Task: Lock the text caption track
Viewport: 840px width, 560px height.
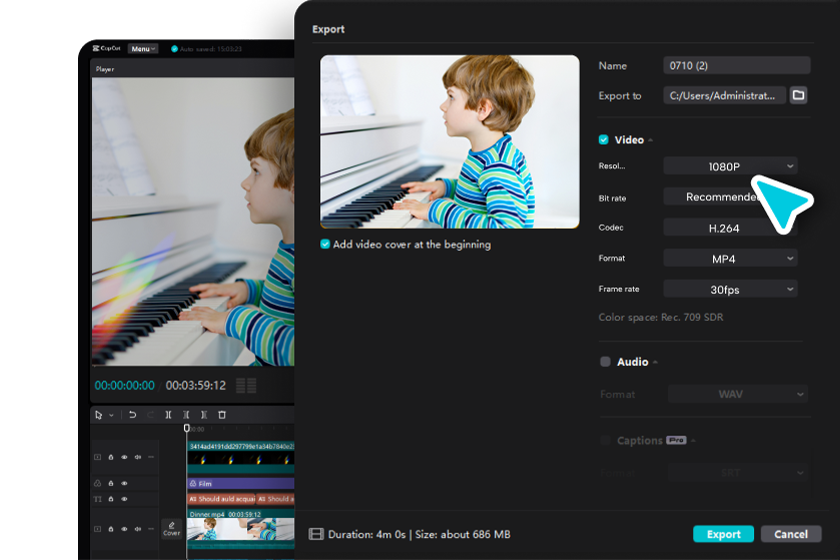Action: (111, 499)
